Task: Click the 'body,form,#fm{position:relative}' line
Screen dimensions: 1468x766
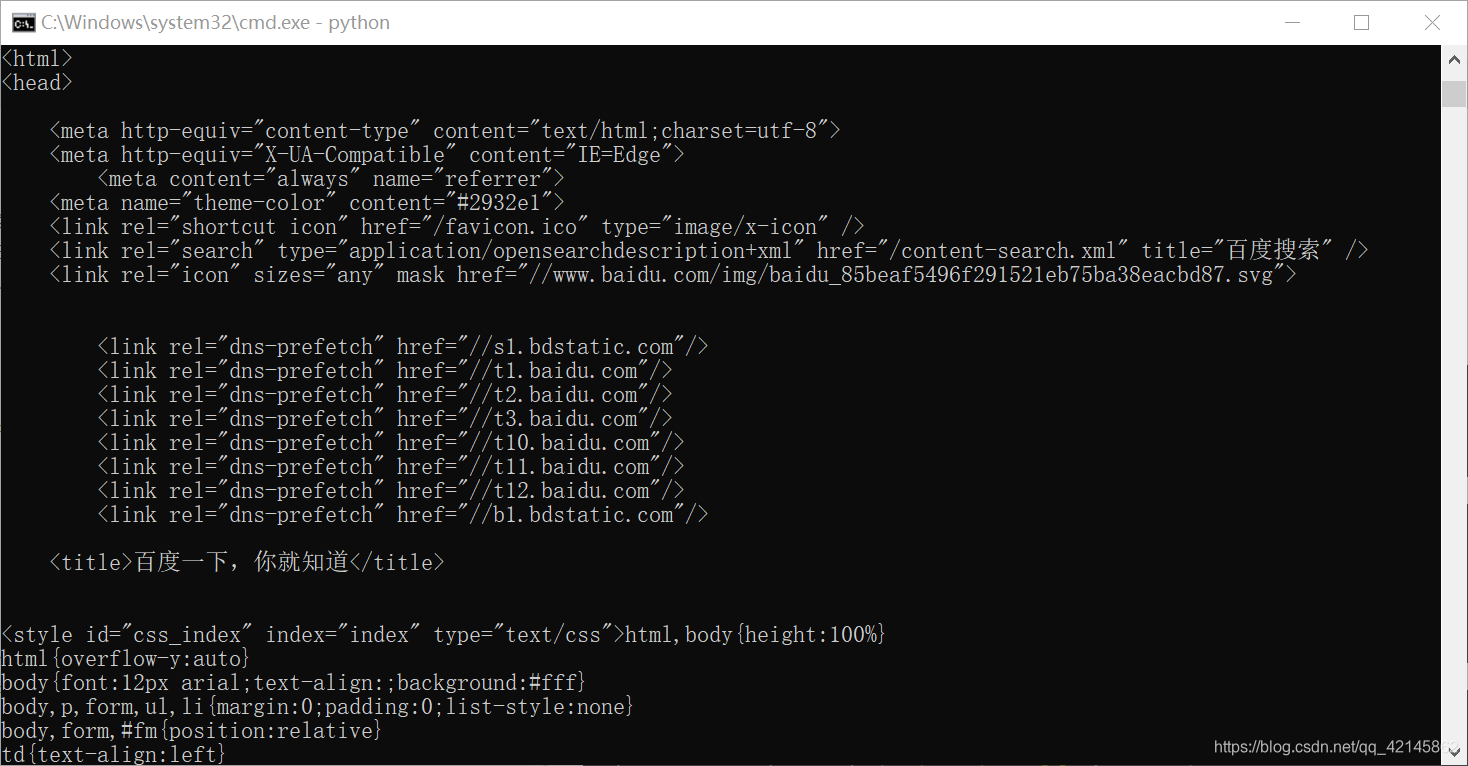Action: coord(192,731)
